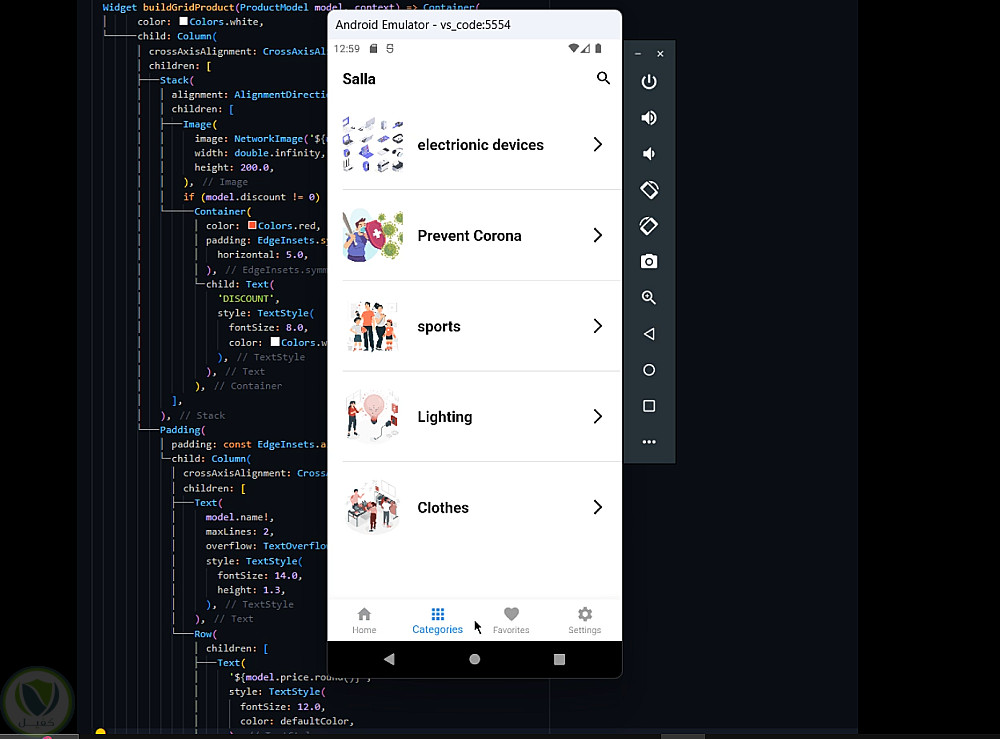Open emulator extended controls three dots
Viewport: 1000px width, 739px height.
[649, 442]
